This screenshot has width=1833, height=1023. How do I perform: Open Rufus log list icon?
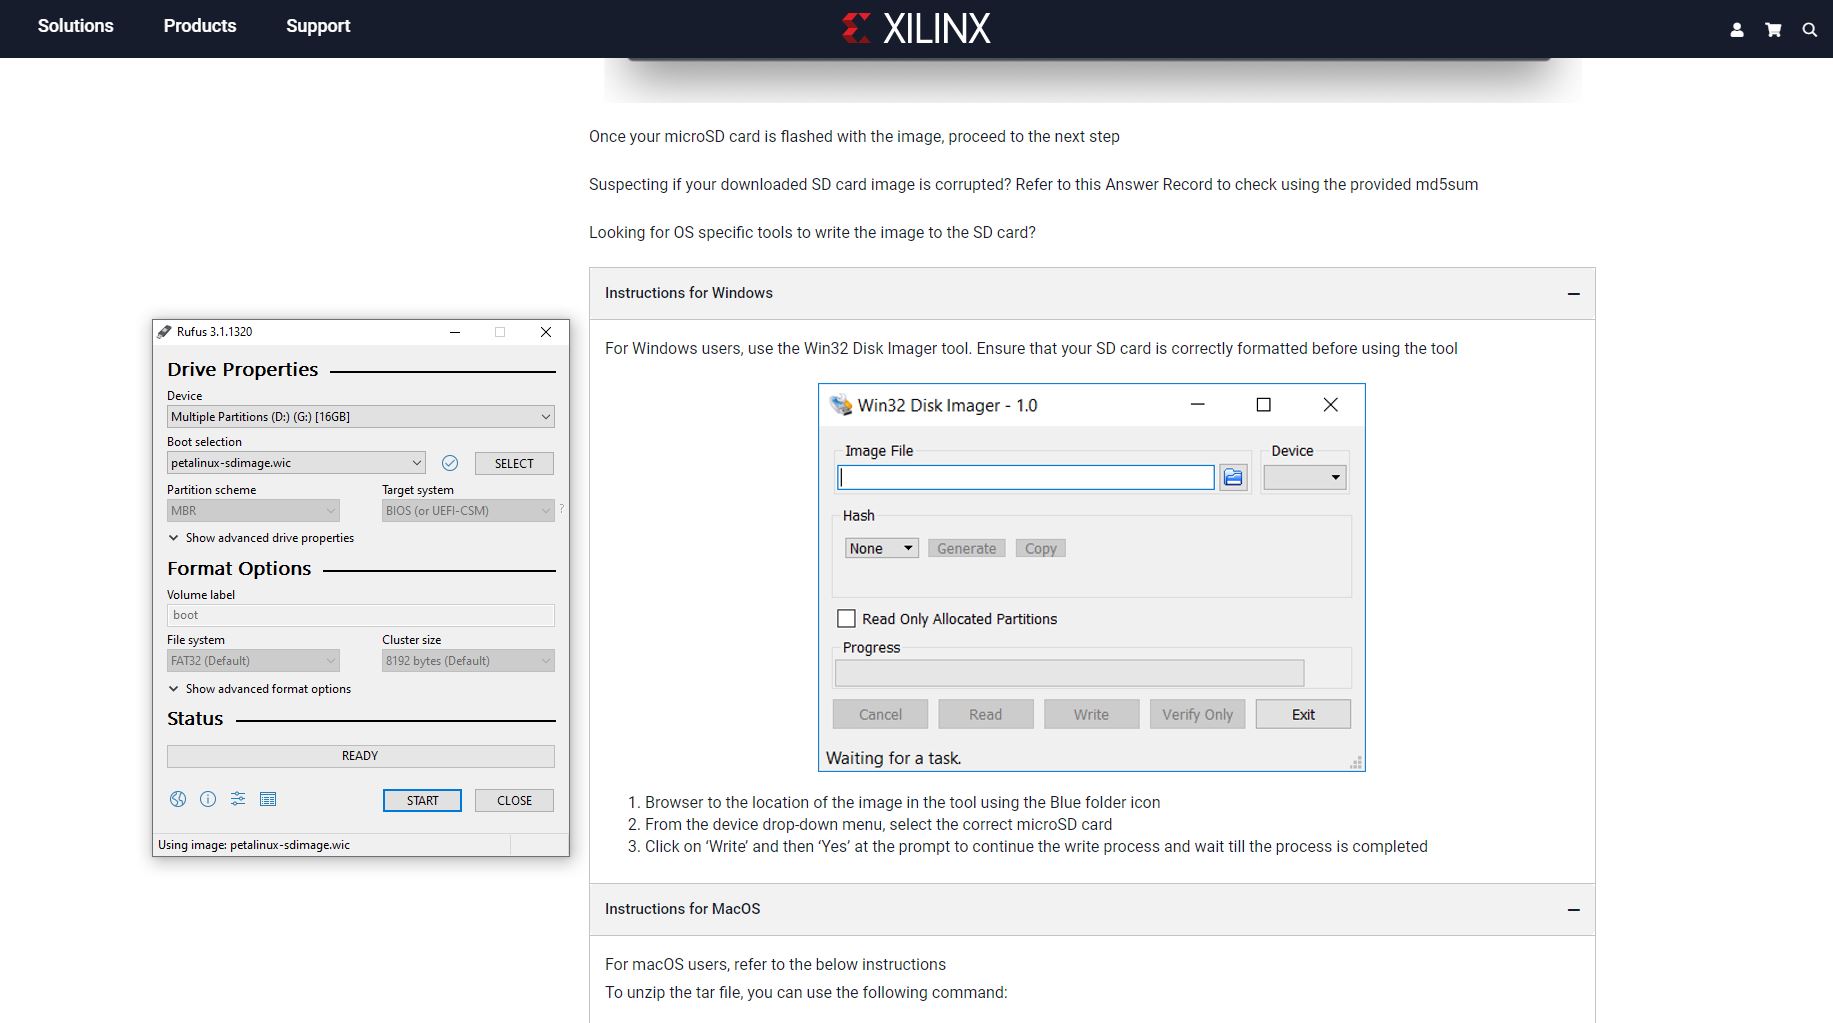(268, 799)
